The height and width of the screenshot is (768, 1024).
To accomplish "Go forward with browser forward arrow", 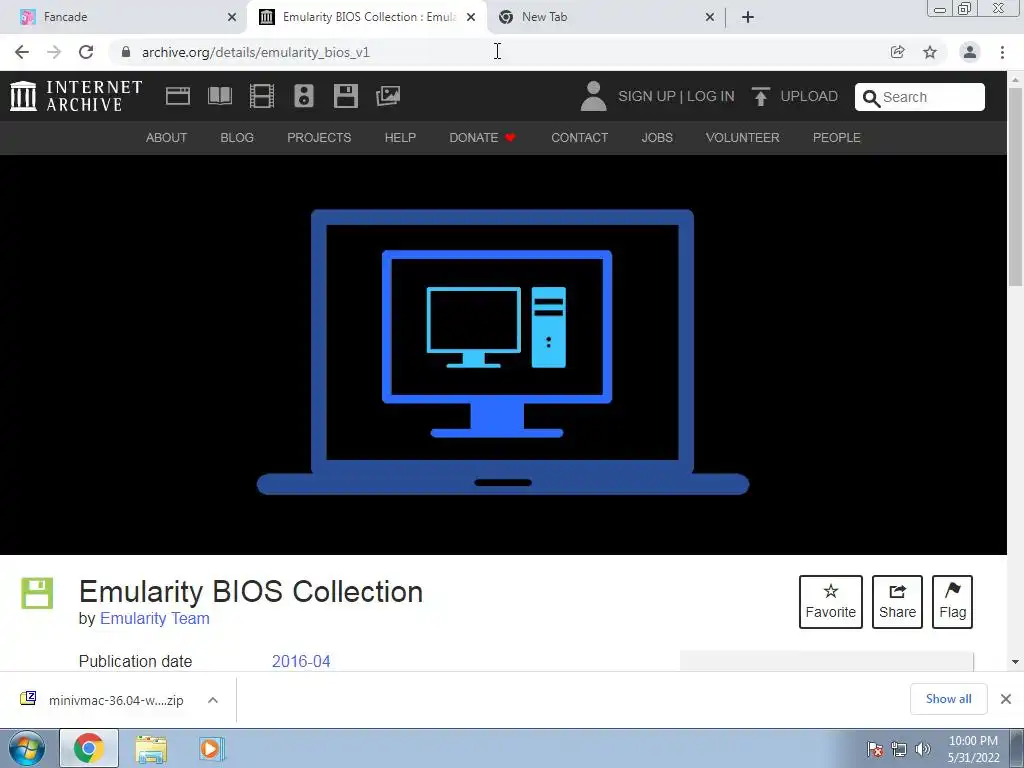I will click(x=54, y=52).
